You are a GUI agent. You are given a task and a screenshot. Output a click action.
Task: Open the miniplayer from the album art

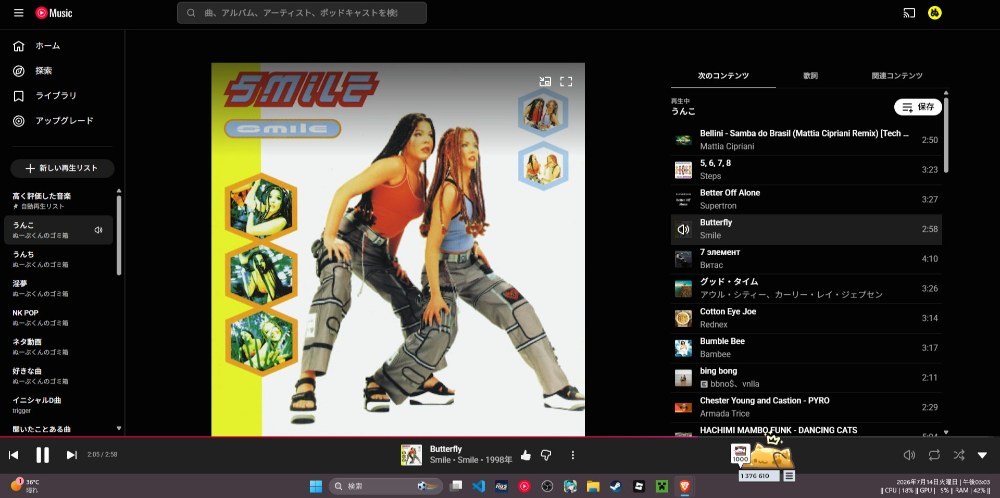(545, 81)
